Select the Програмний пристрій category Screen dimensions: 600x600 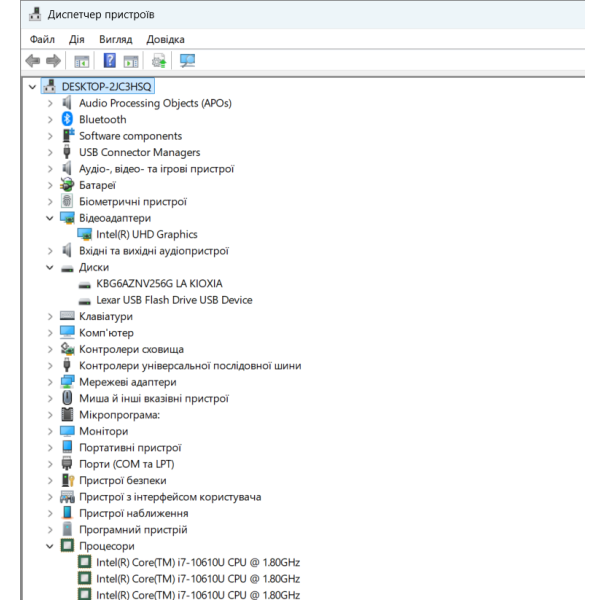[133, 530]
